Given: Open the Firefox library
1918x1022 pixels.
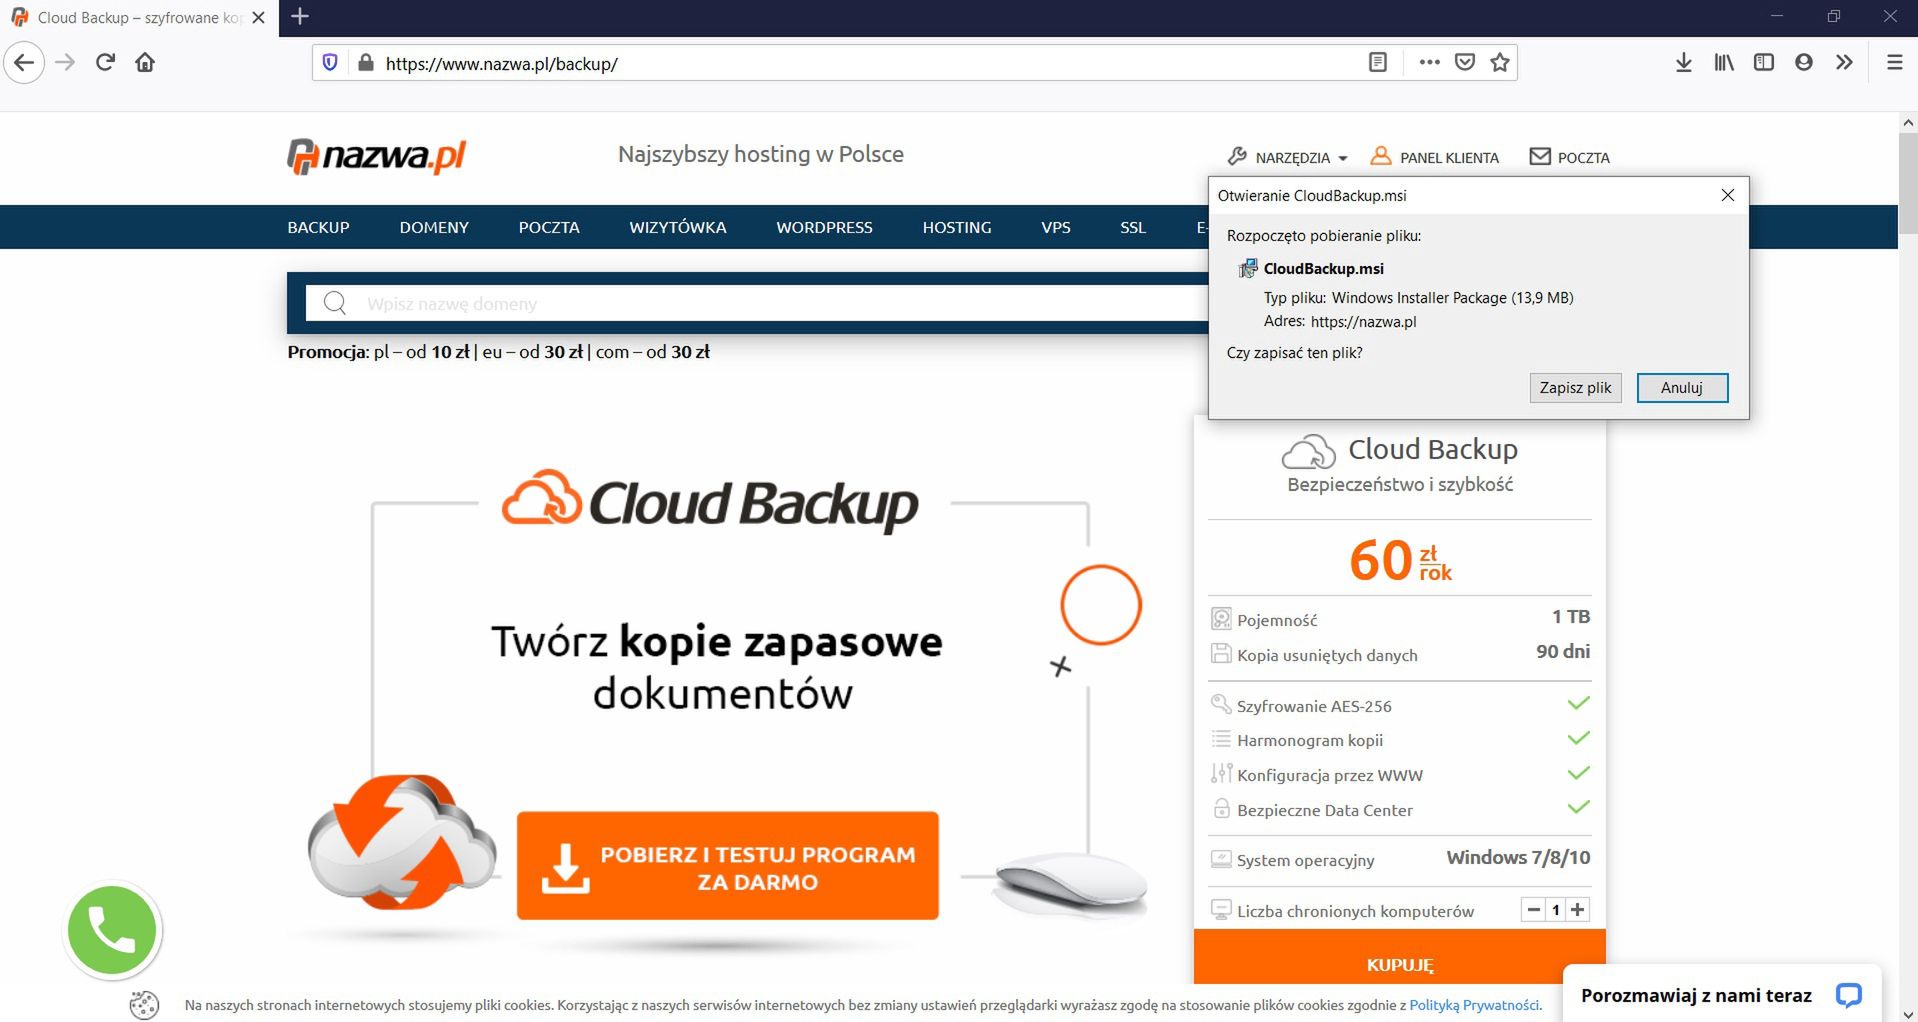Looking at the screenshot, I should (1724, 63).
